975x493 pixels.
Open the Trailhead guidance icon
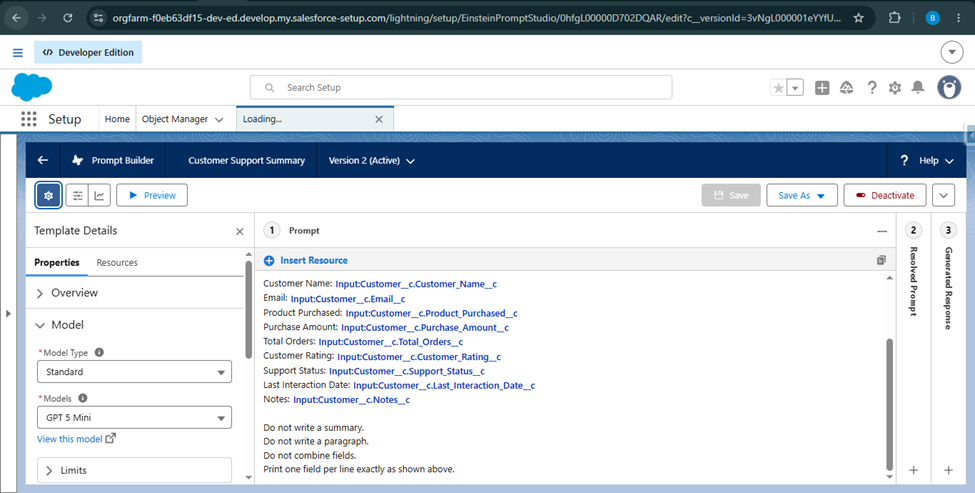846,88
